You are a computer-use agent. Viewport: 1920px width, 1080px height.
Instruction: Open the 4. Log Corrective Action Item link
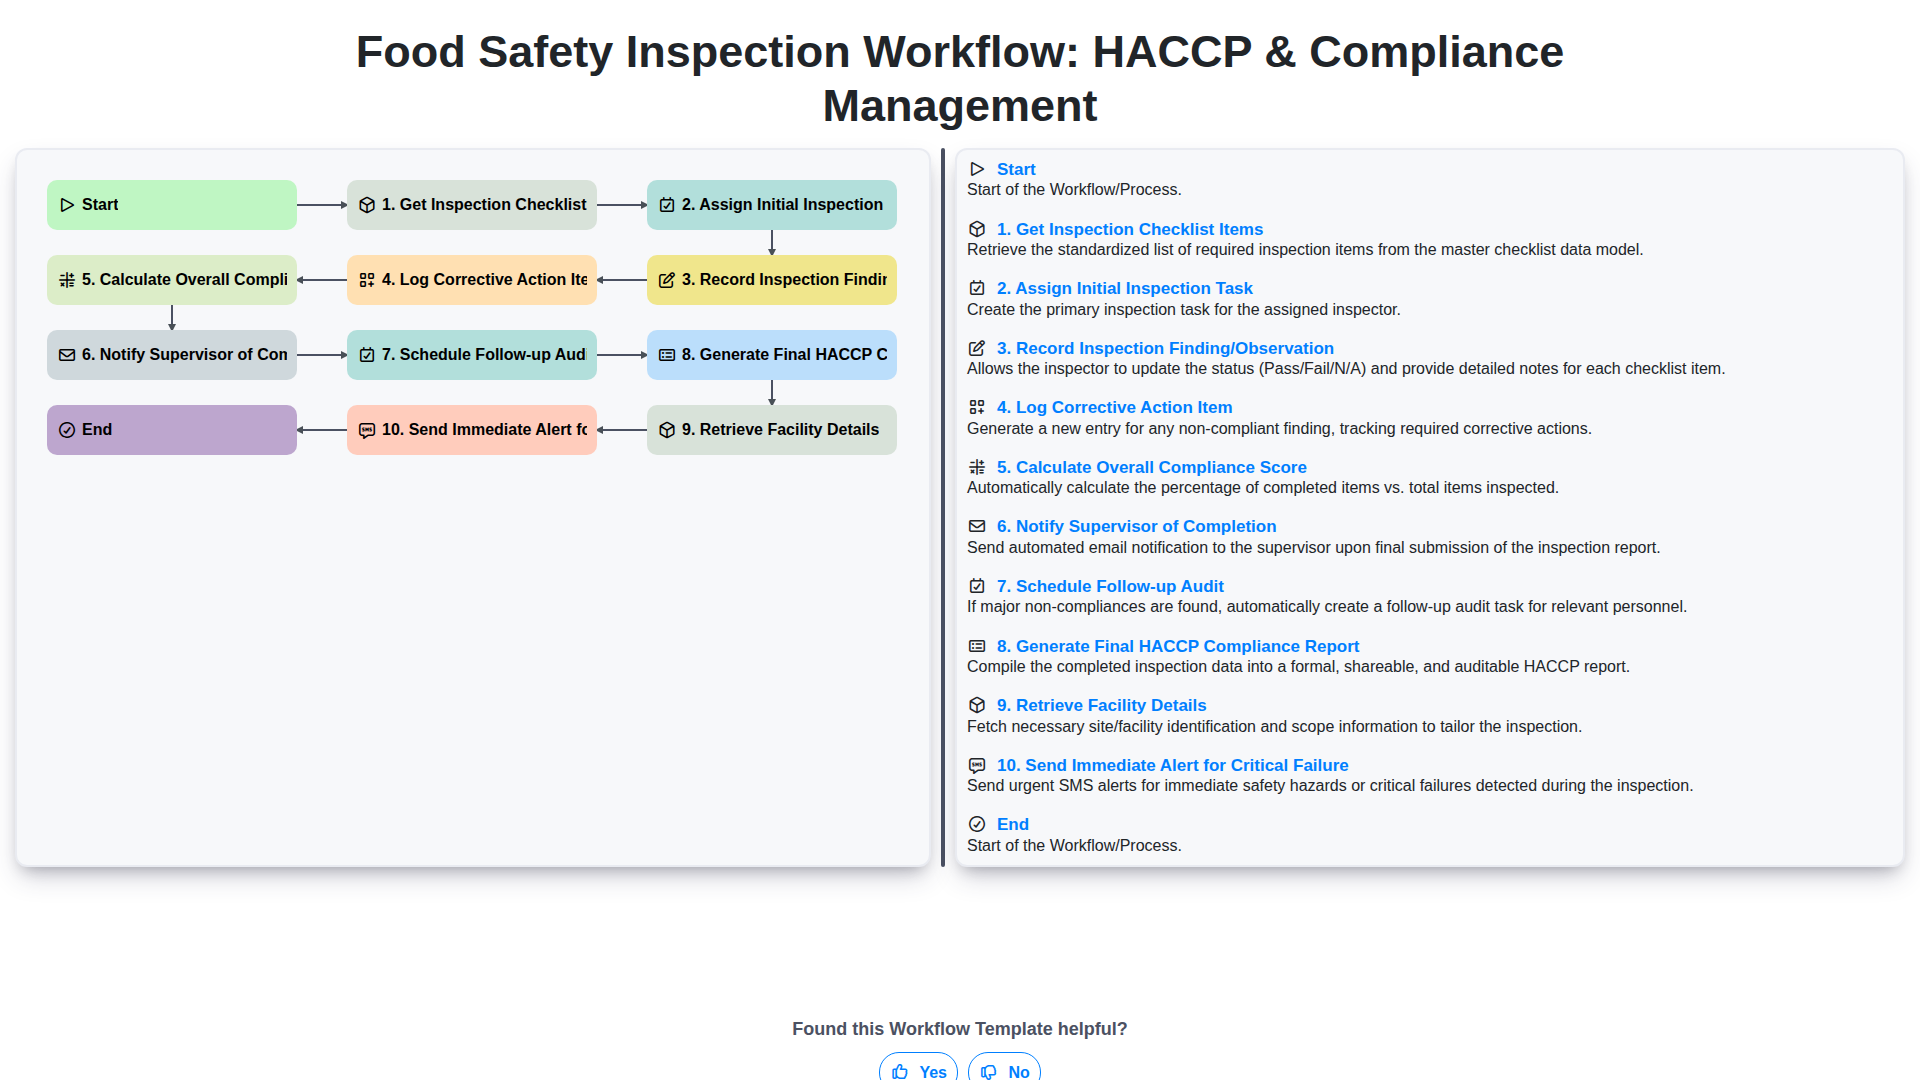pos(1115,407)
